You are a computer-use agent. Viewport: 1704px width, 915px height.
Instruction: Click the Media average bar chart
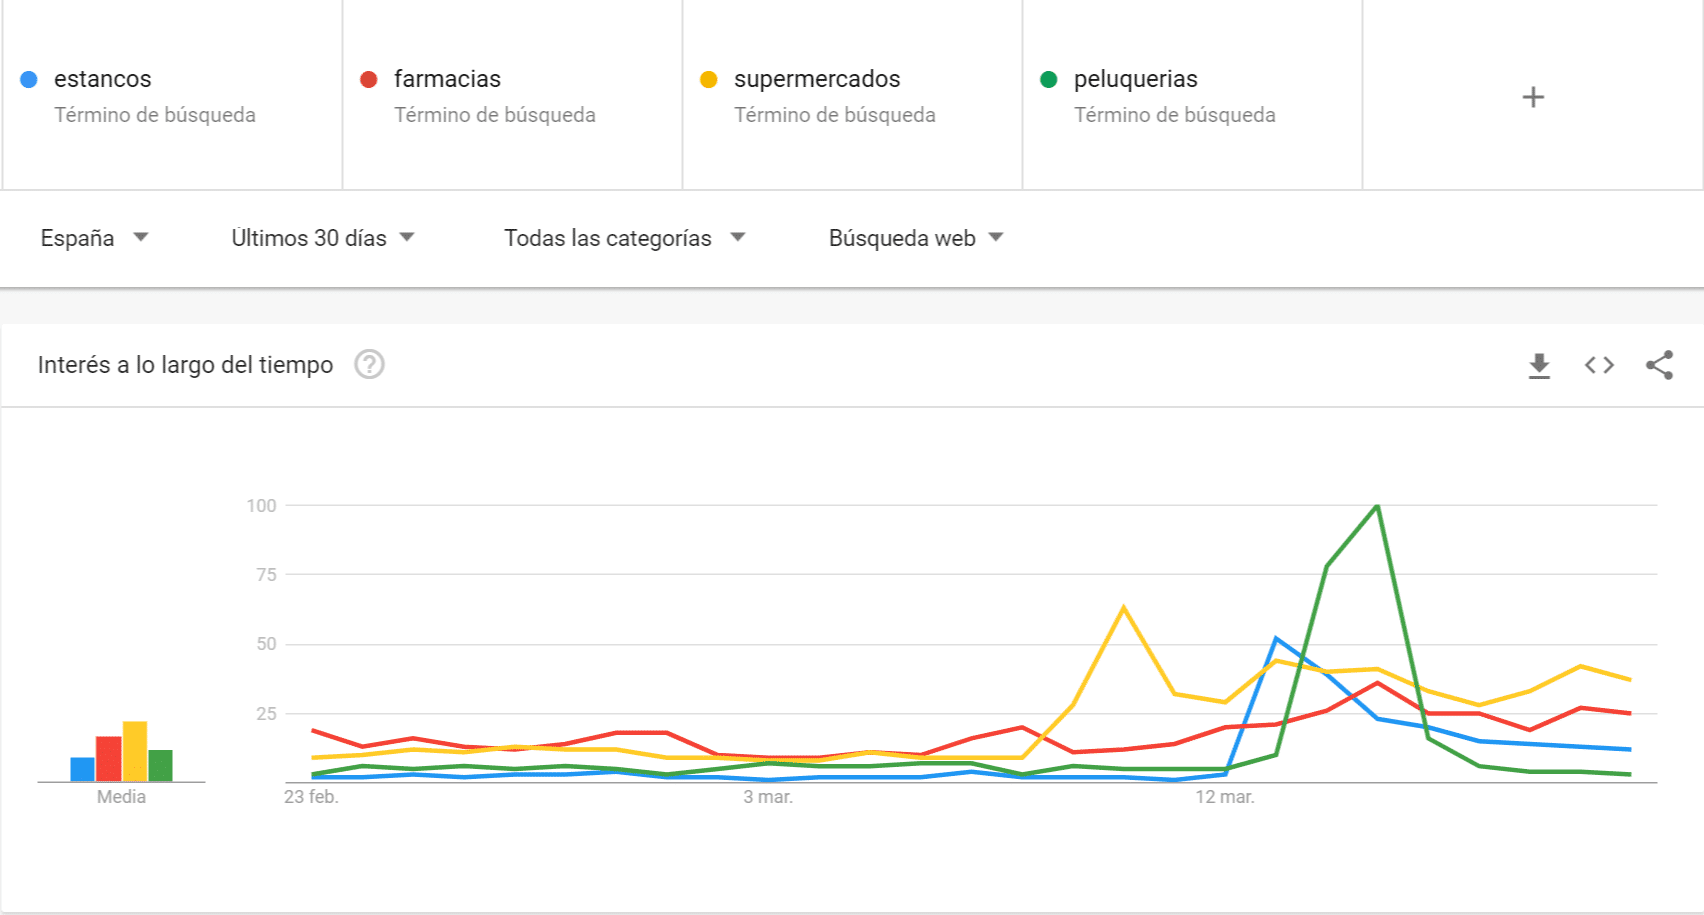coord(121,752)
